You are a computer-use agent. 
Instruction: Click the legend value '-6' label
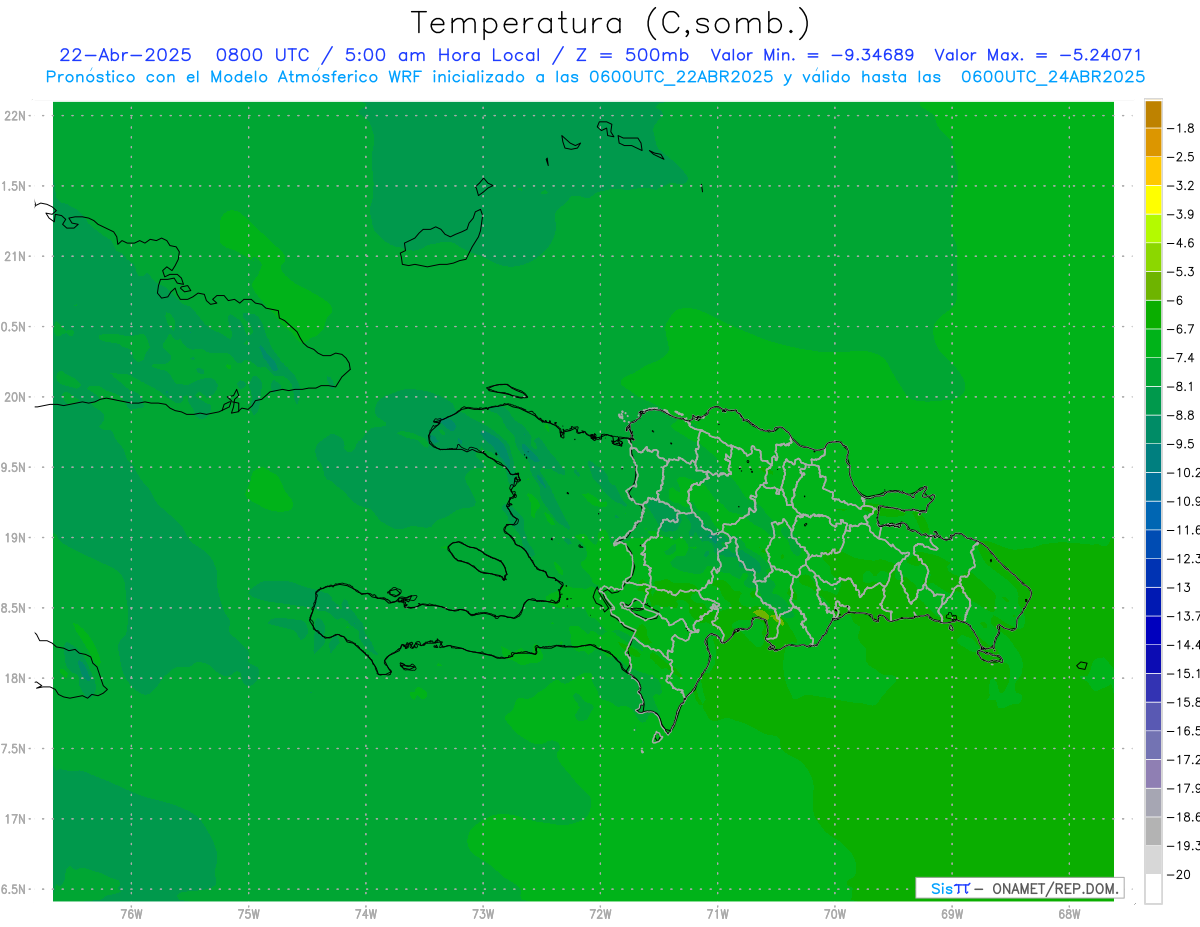tap(1176, 300)
